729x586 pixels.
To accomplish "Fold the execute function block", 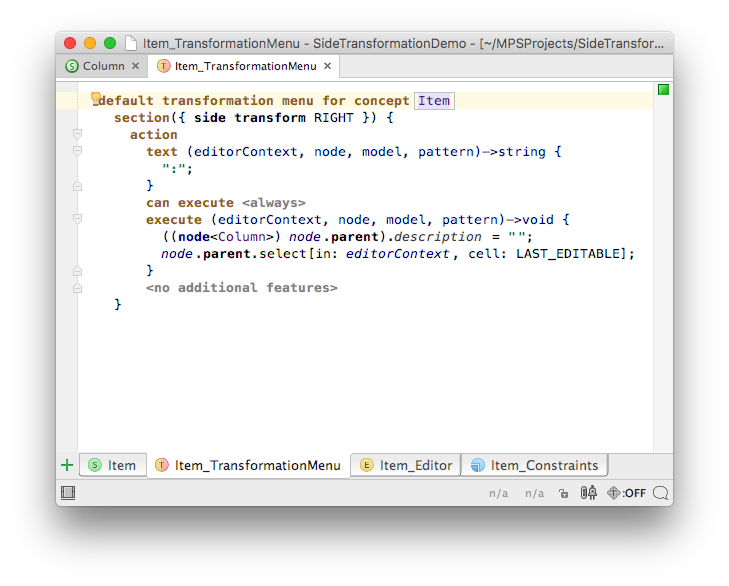I will tap(77, 219).
